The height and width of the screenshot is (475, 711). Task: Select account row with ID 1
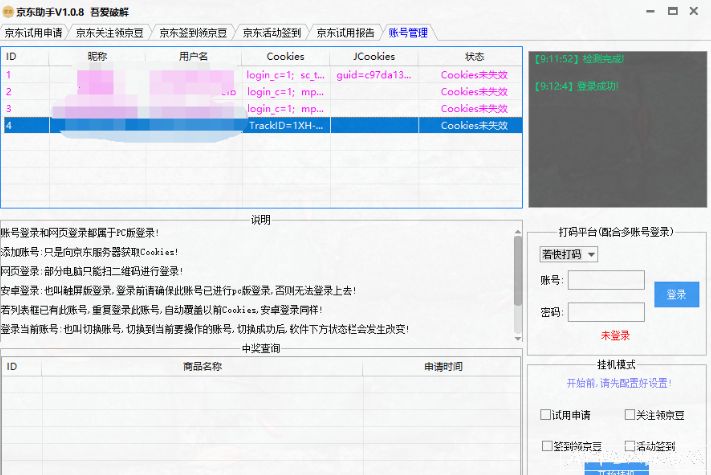(263, 75)
